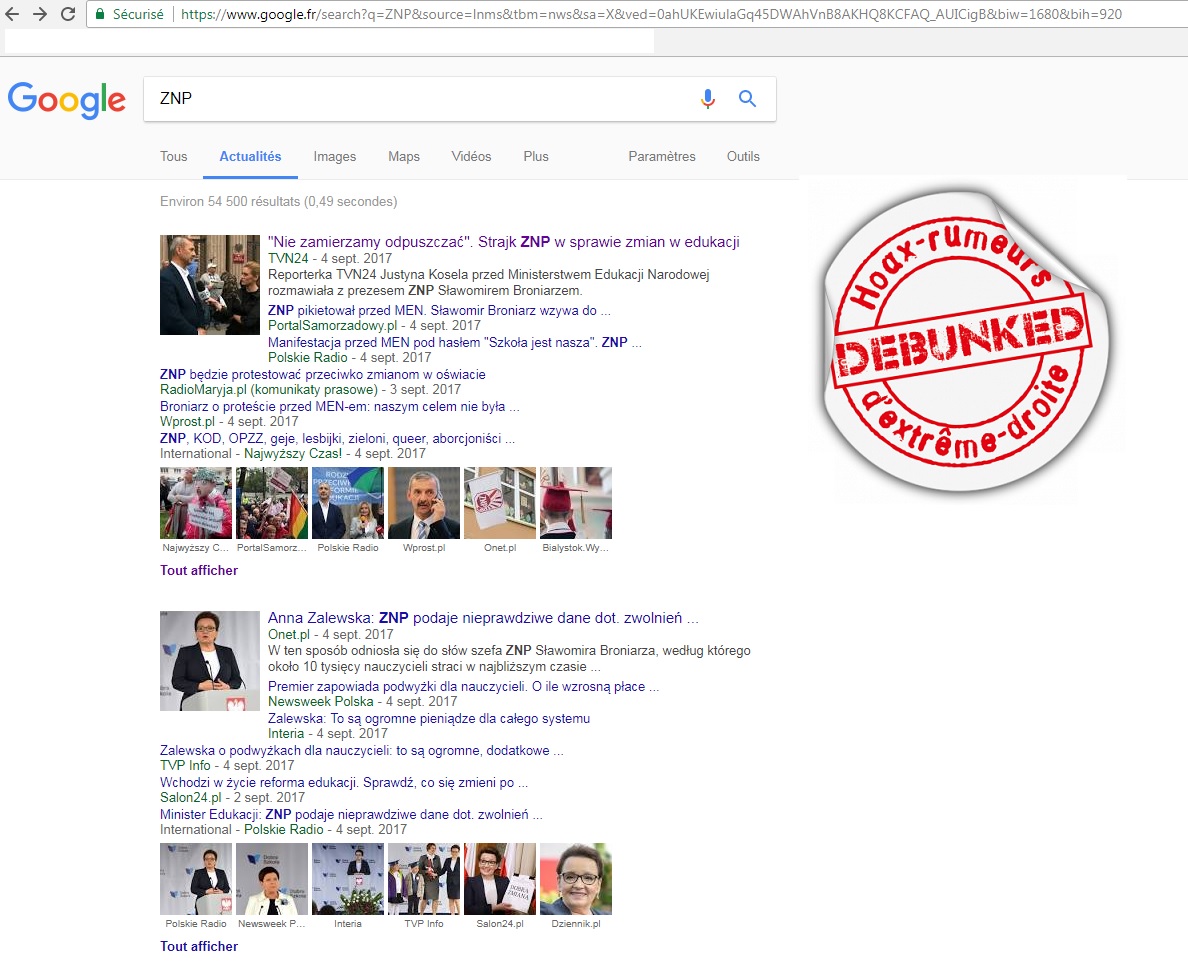Open "Zalewska o podwyżkach dla nauczycieli" link
The width and height of the screenshot is (1188, 968).
pyautogui.click(x=361, y=750)
